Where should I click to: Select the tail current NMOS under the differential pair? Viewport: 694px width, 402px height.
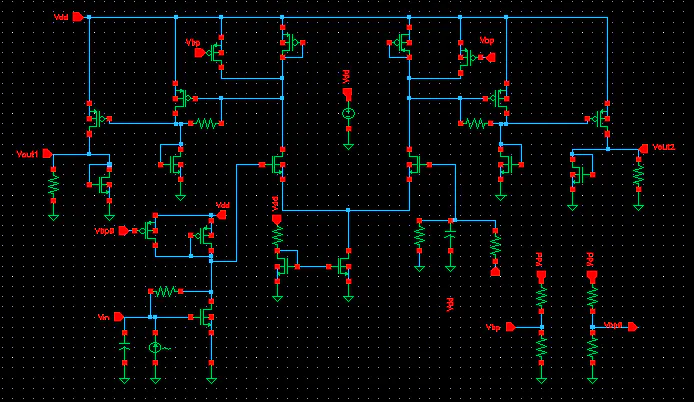coord(341,266)
